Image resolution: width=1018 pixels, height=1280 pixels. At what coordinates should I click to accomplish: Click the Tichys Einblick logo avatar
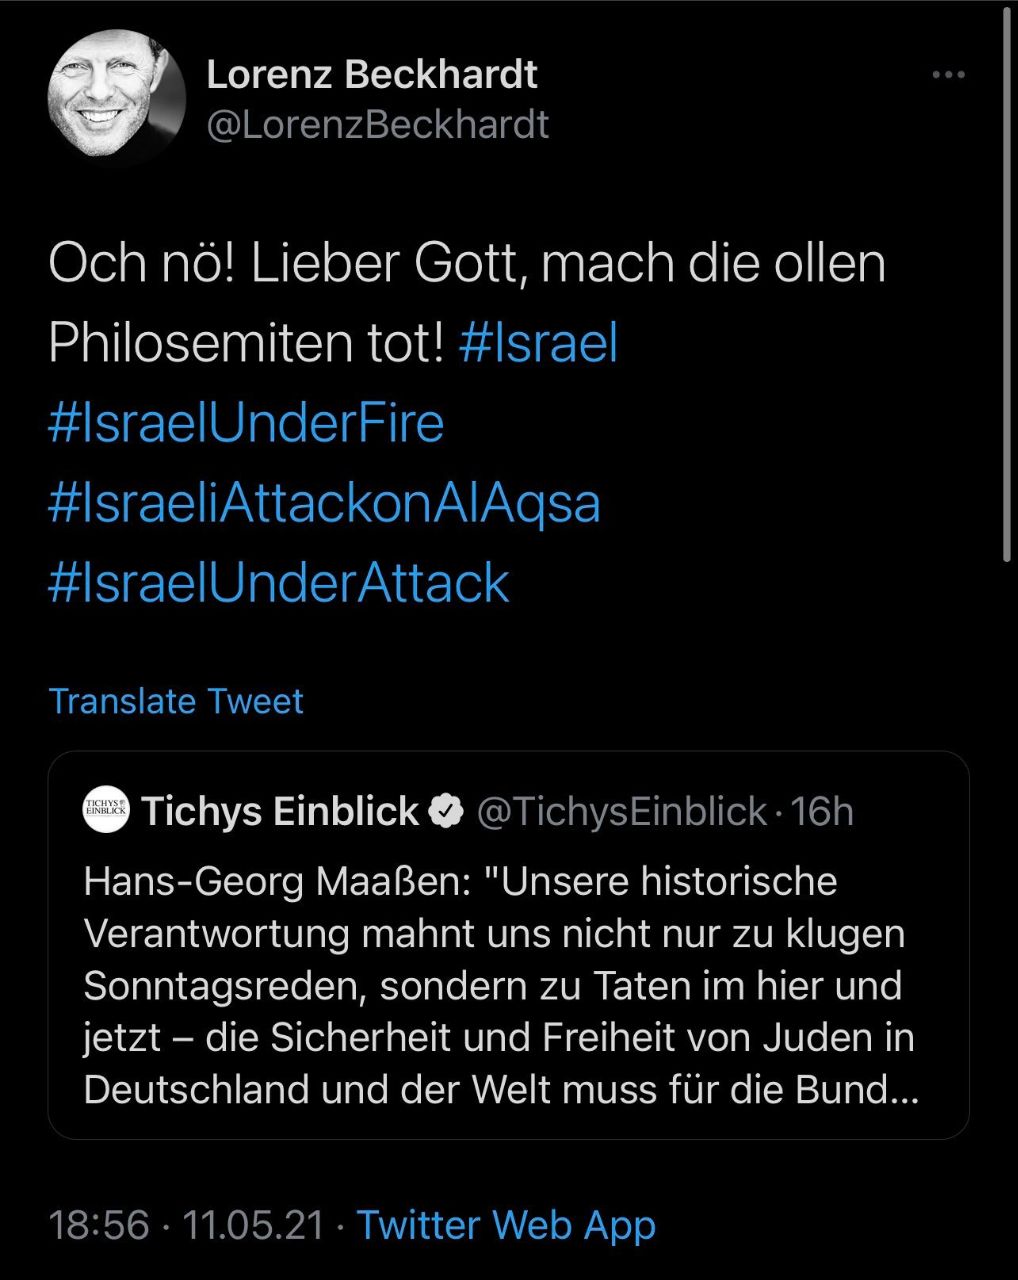[x=106, y=811]
